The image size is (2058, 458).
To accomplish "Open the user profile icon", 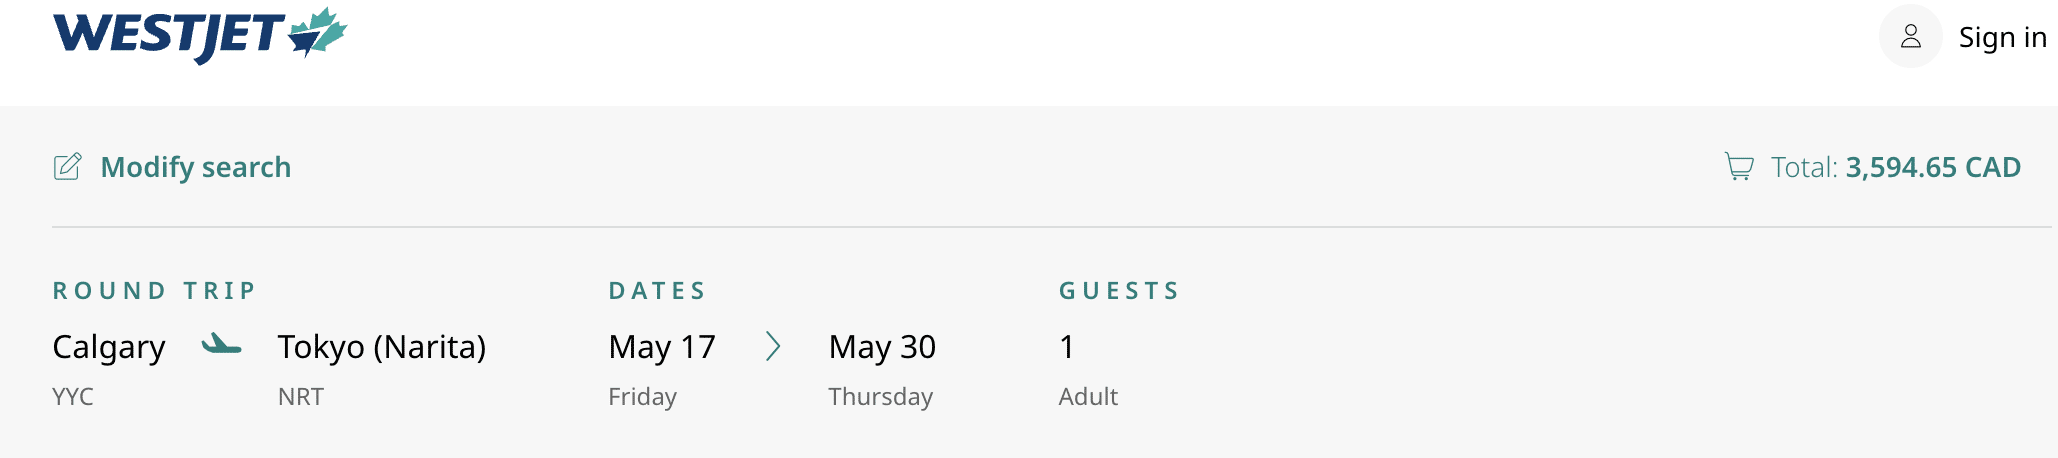I will click(x=1910, y=37).
